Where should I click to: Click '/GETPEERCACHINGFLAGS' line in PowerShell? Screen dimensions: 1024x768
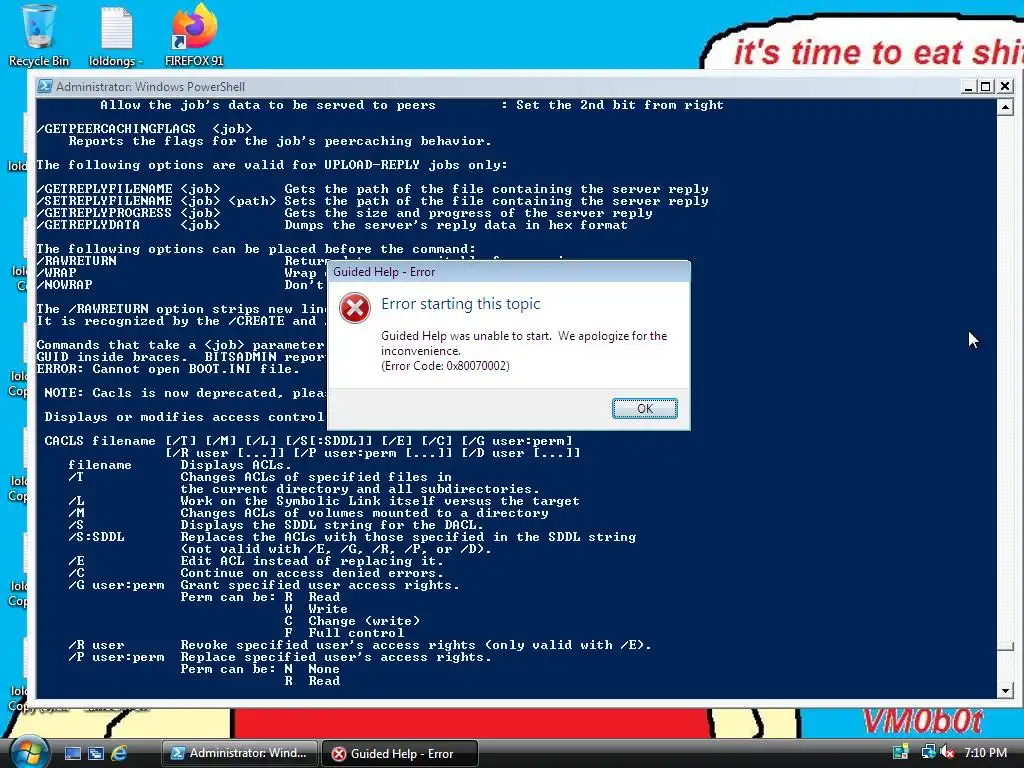click(144, 129)
